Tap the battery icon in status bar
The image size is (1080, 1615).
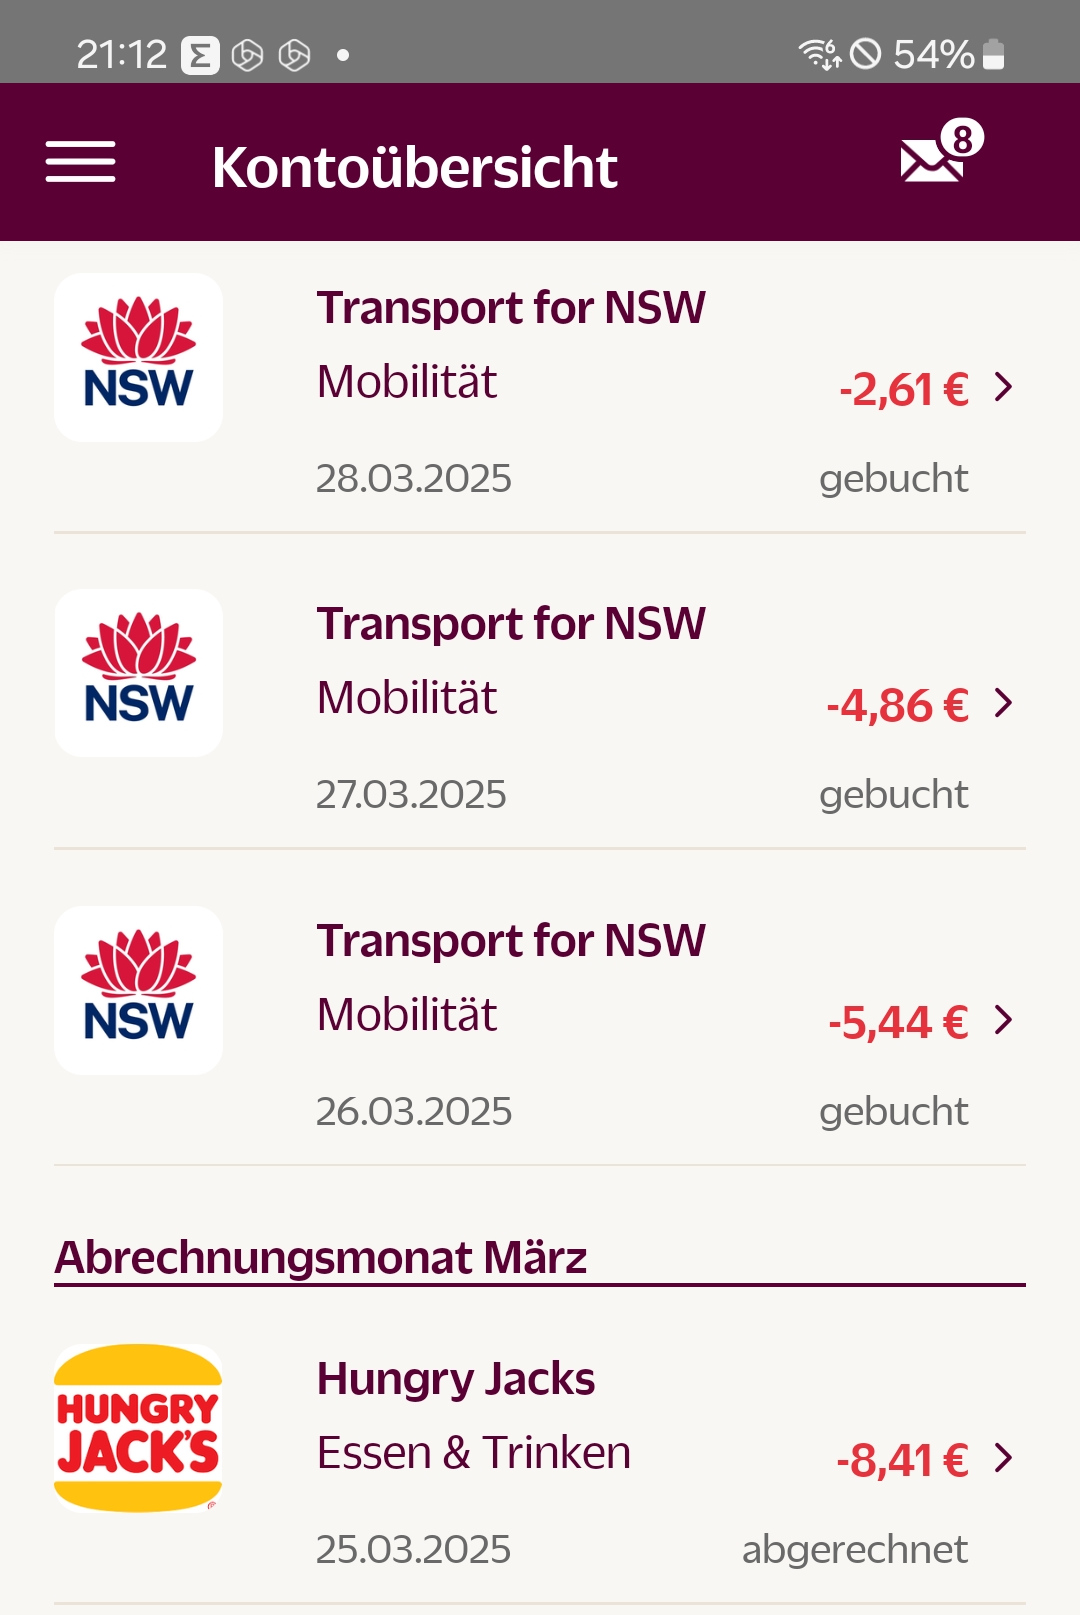click(993, 54)
